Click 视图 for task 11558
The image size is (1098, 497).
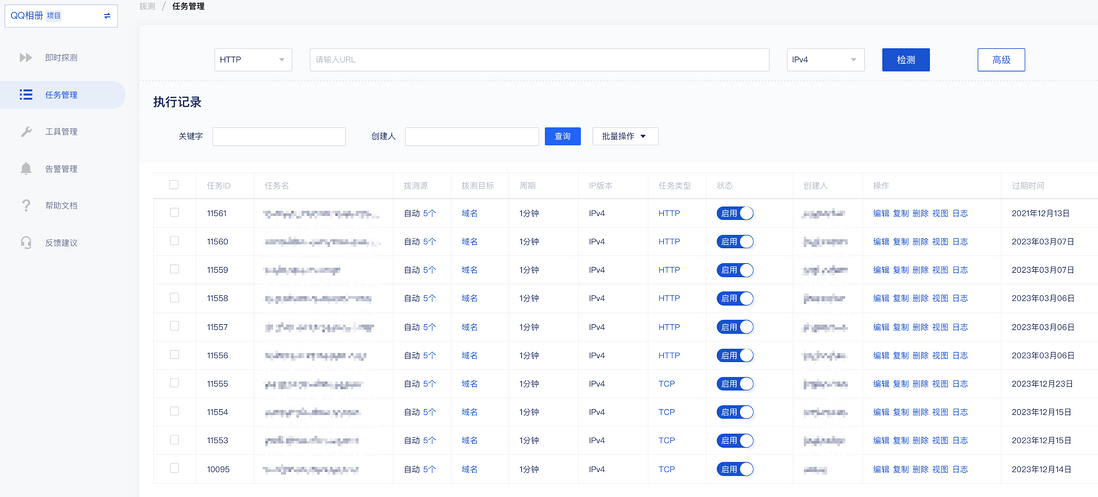(940, 298)
